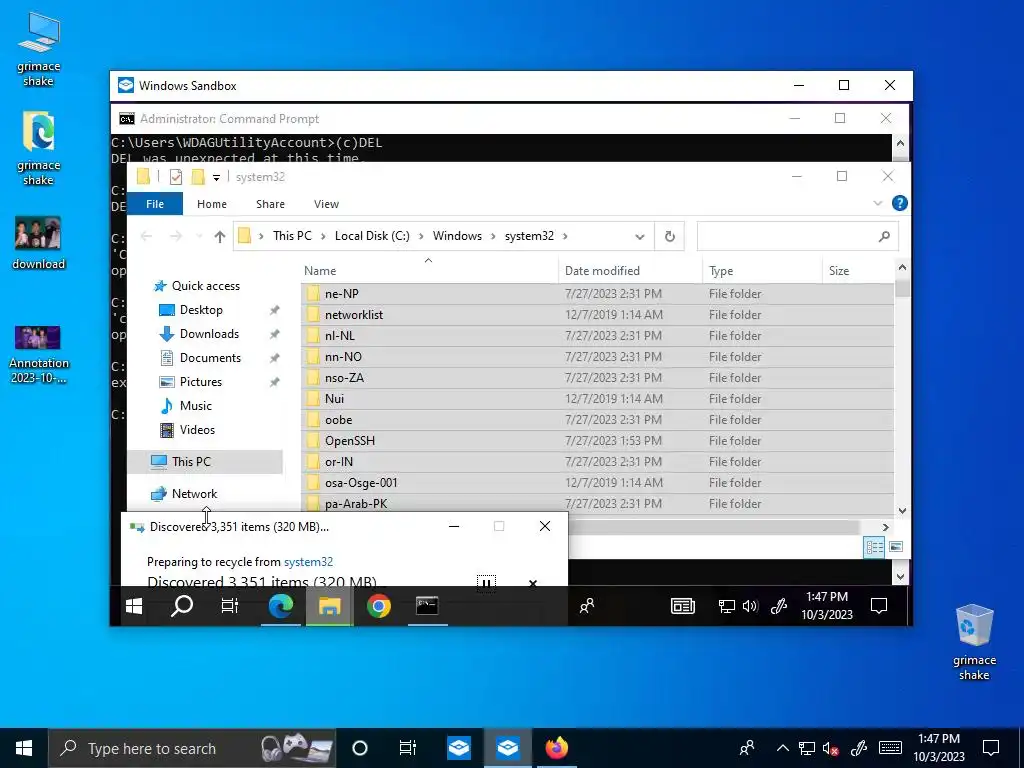Image resolution: width=1024 pixels, height=768 pixels.
Task: Switch to details view layout icon
Action: 874,547
